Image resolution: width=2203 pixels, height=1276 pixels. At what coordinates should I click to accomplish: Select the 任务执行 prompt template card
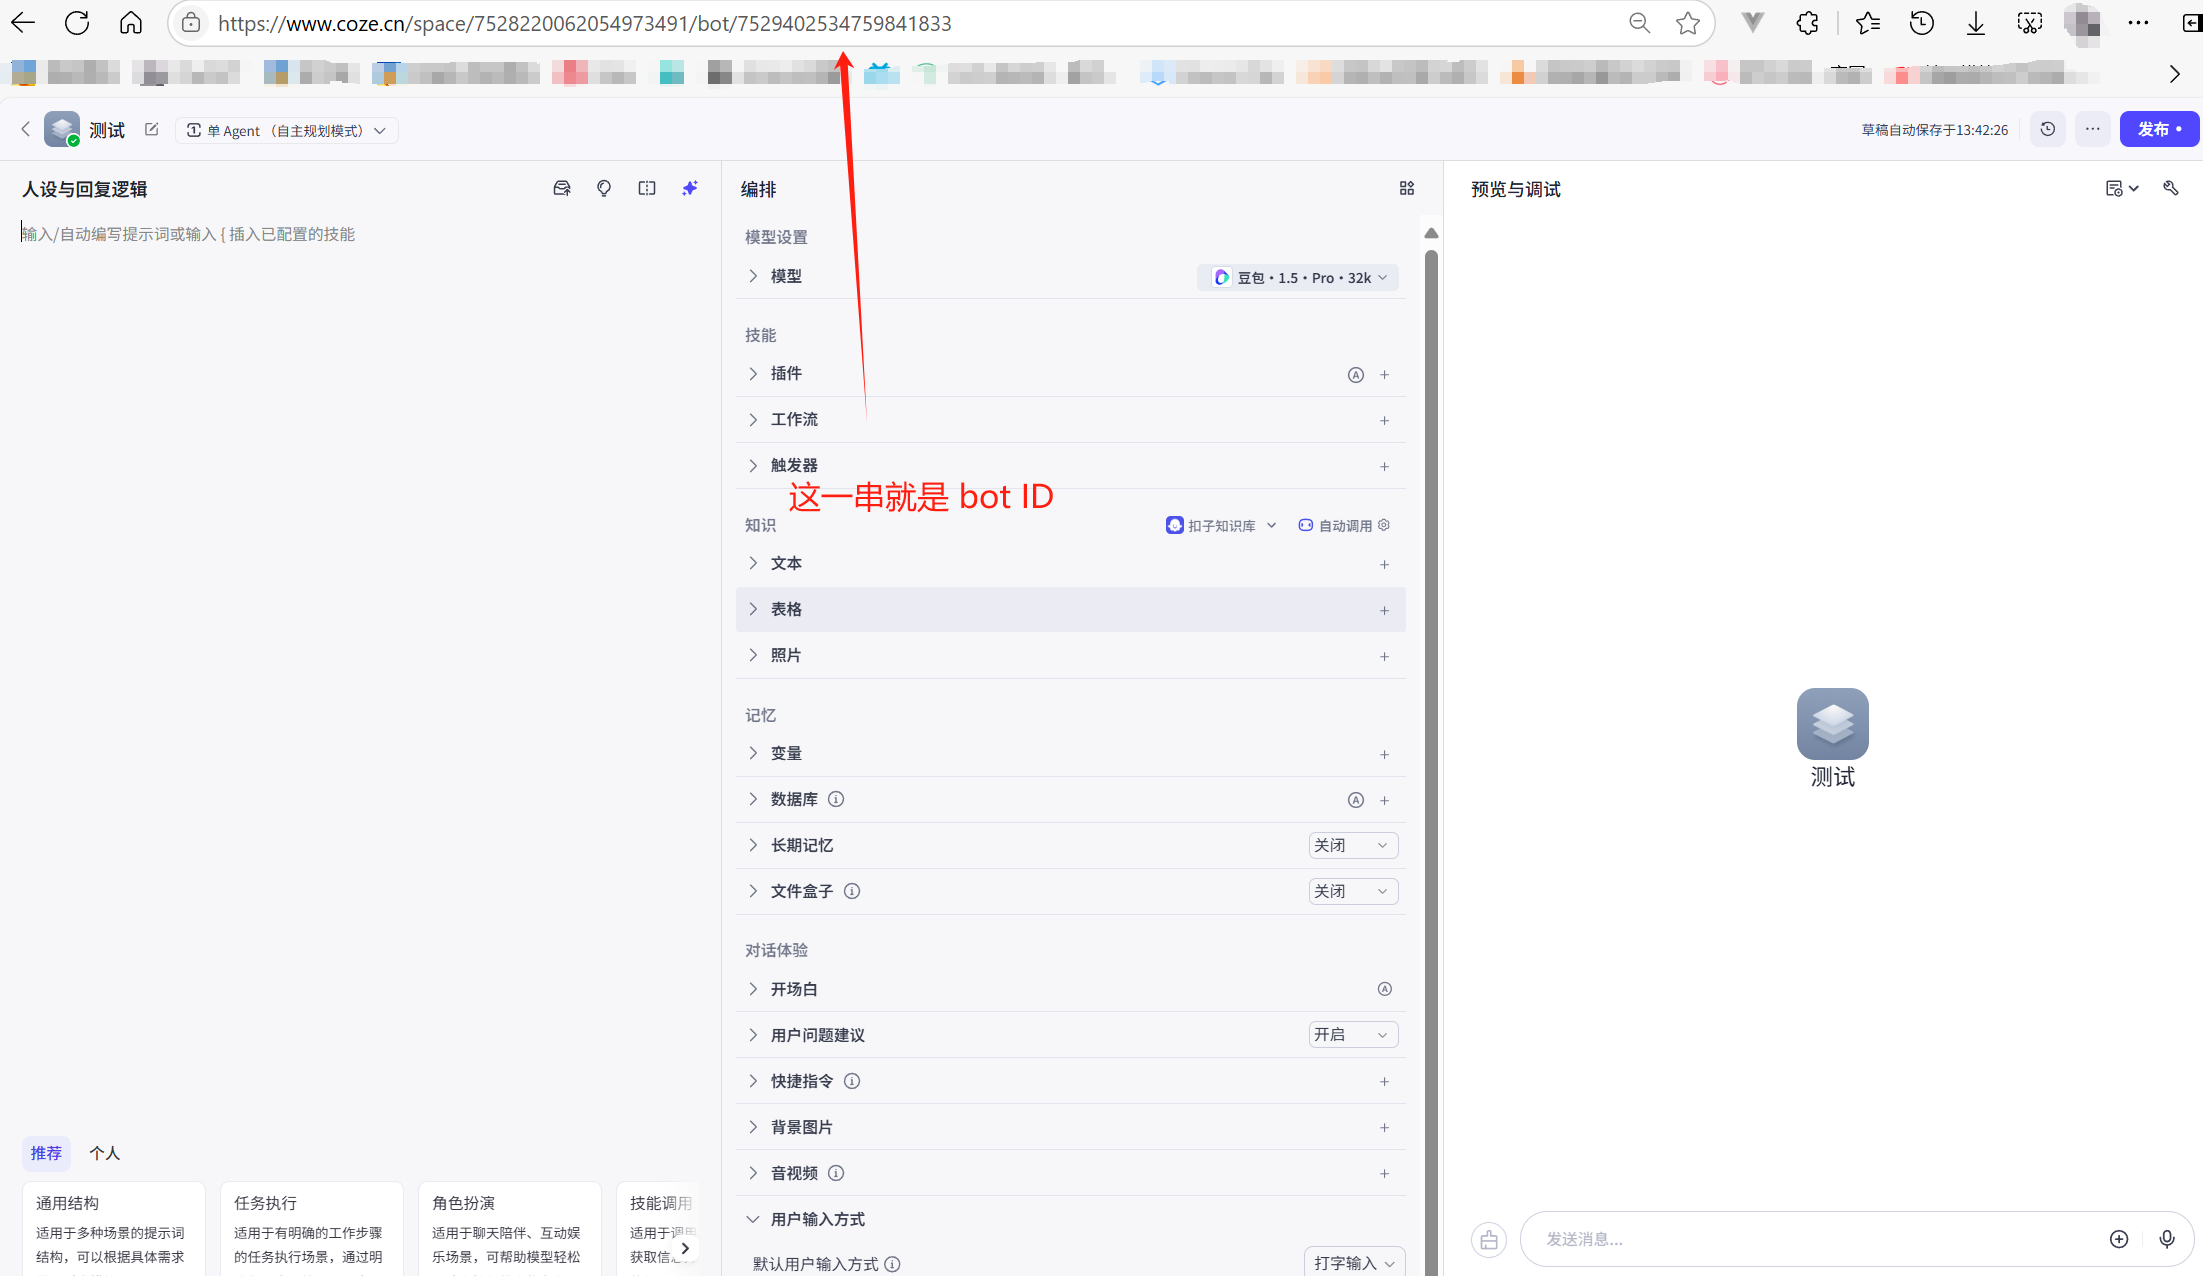click(311, 1229)
